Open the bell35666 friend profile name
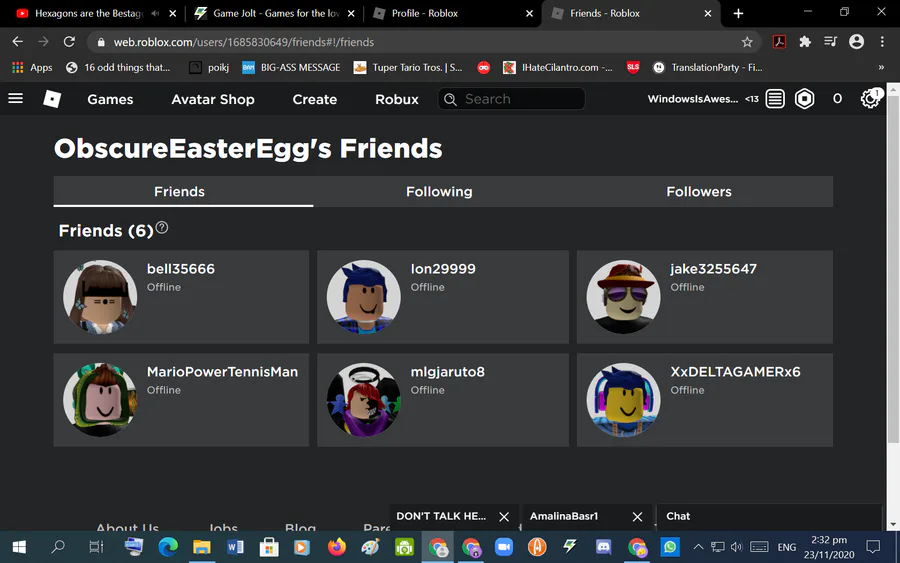900x563 pixels. click(181, 269)
